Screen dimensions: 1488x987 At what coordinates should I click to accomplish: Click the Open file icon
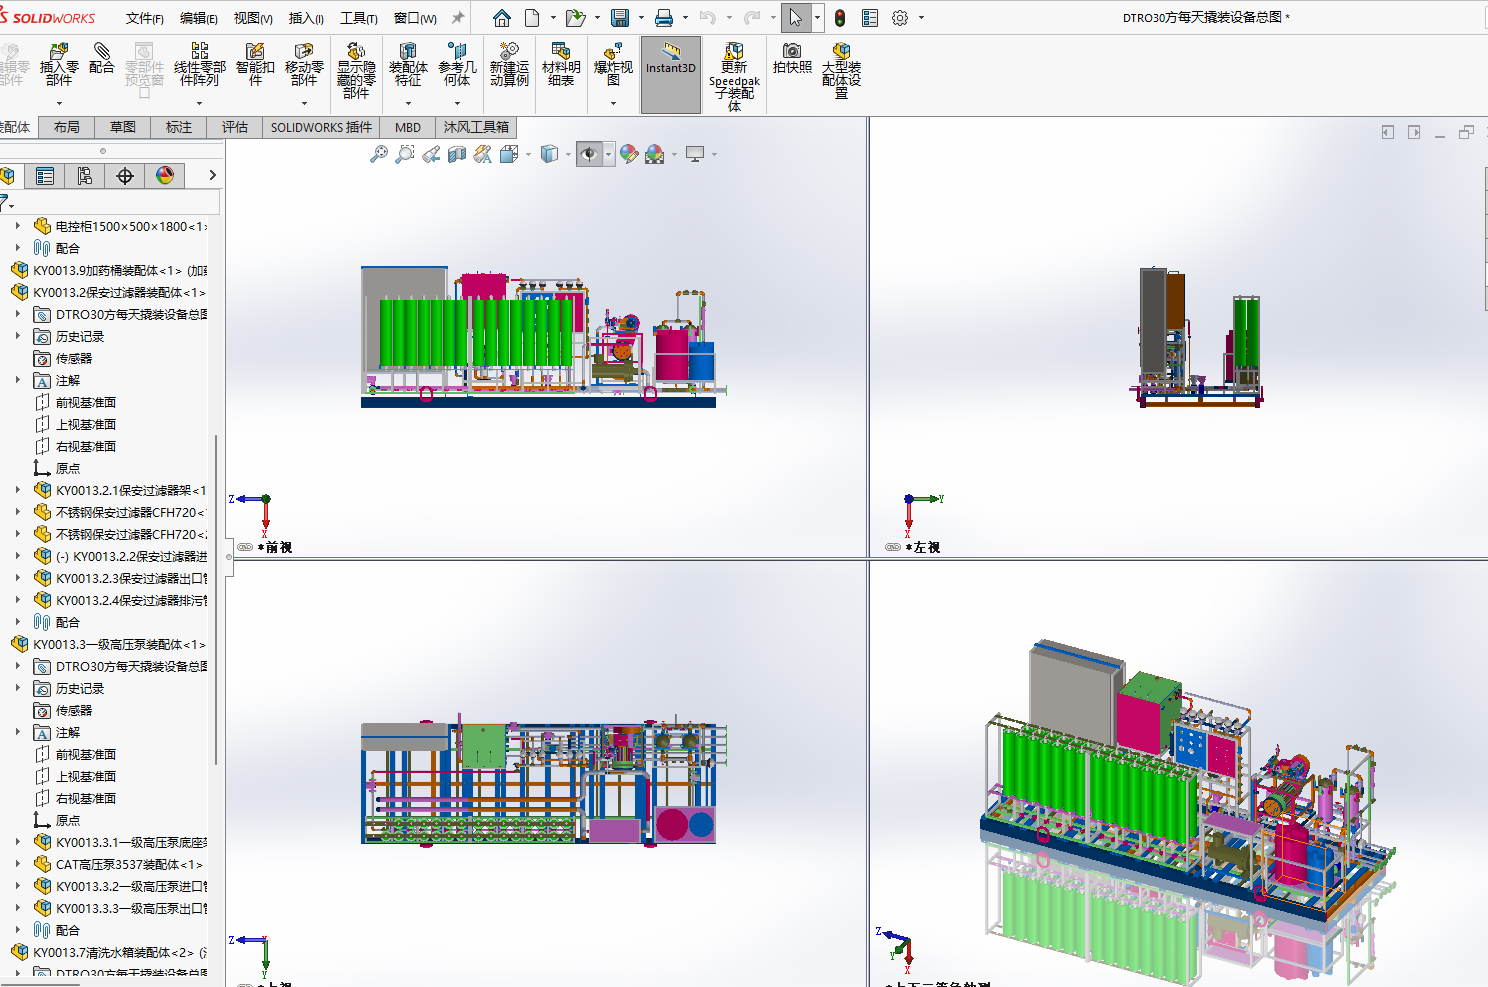coord(575,18)
